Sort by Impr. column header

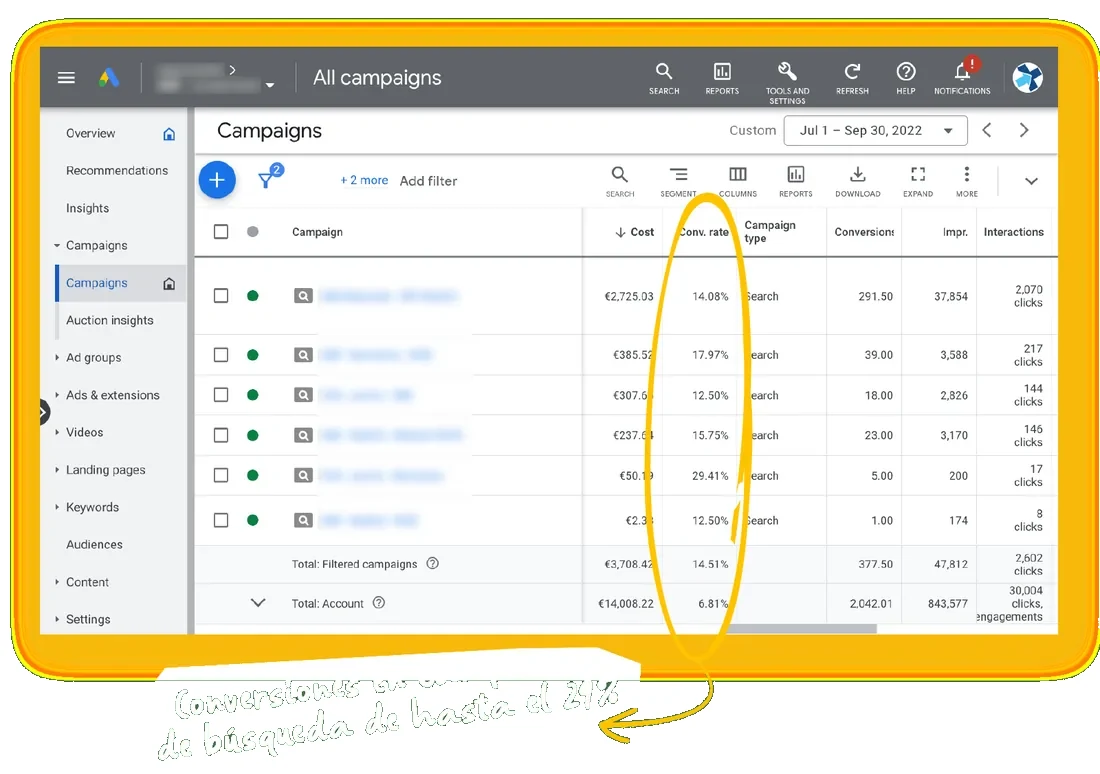[x=955, y=232]
